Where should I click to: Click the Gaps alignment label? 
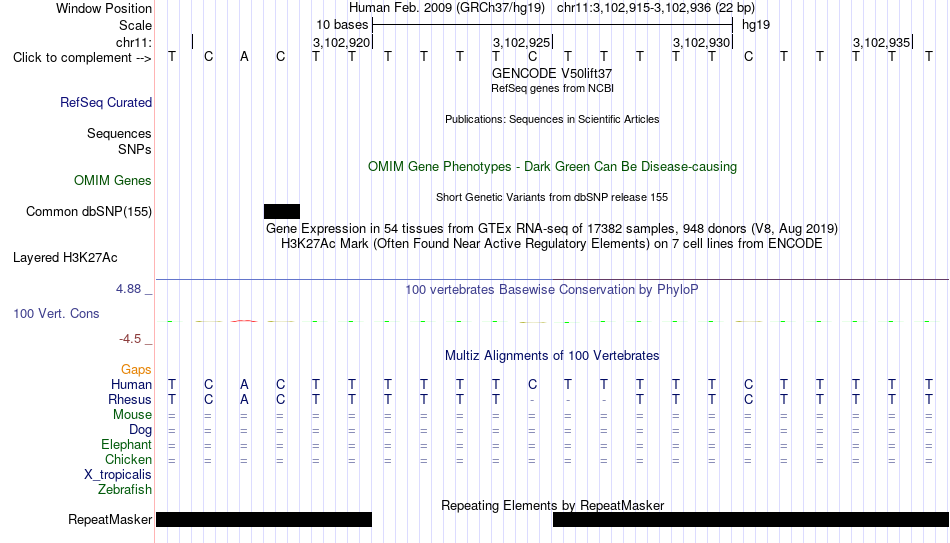pyautogui.click(x=136, y=370)
